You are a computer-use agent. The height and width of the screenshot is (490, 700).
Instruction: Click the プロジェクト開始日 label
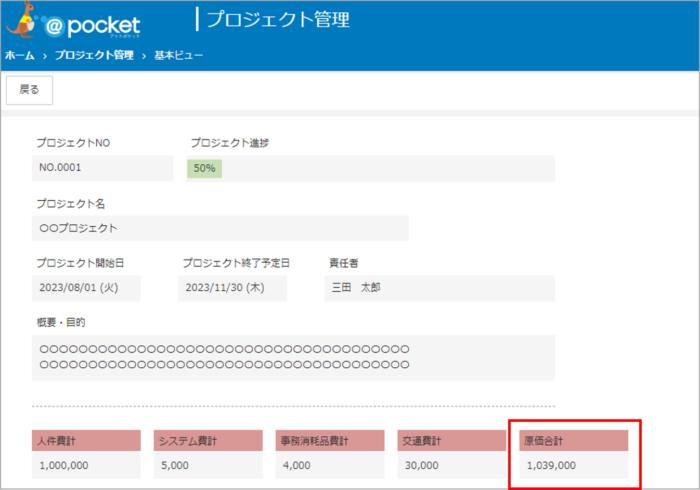click(x=80, y=263)
